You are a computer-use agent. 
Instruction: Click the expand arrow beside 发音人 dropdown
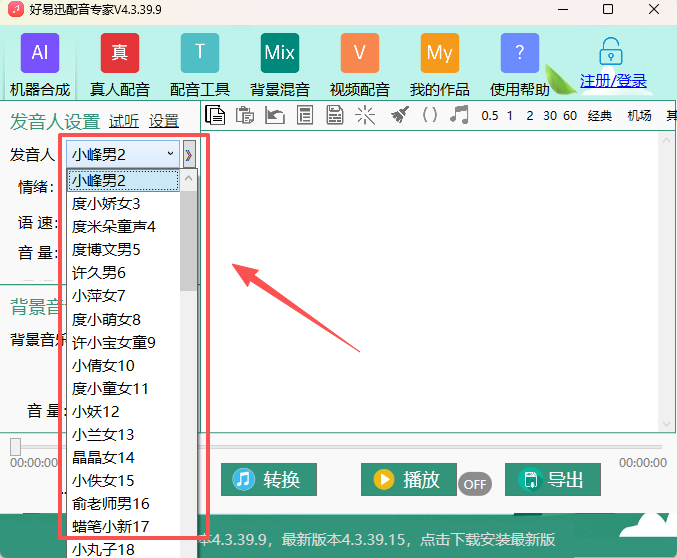pyautogui.click(x=188, y=154)
